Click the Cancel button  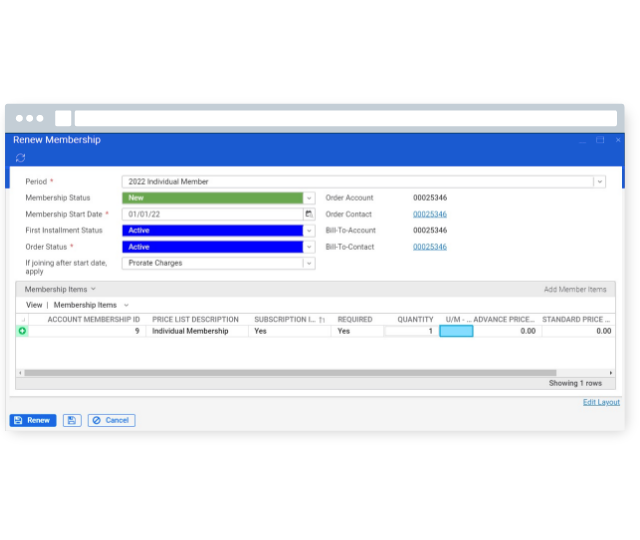click(x=111, y=420)
